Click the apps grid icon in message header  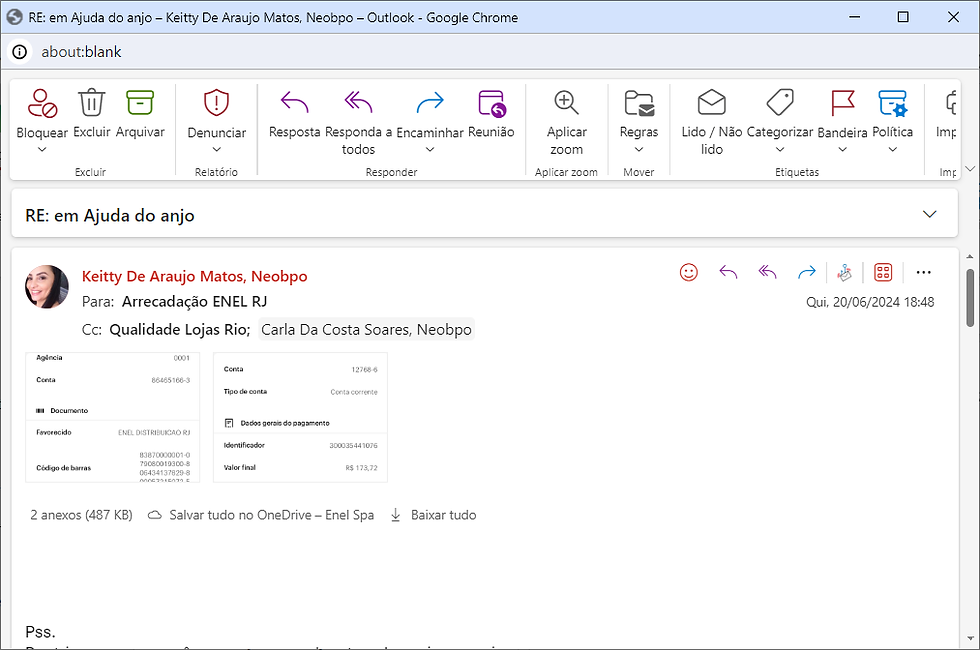[883, 272]
